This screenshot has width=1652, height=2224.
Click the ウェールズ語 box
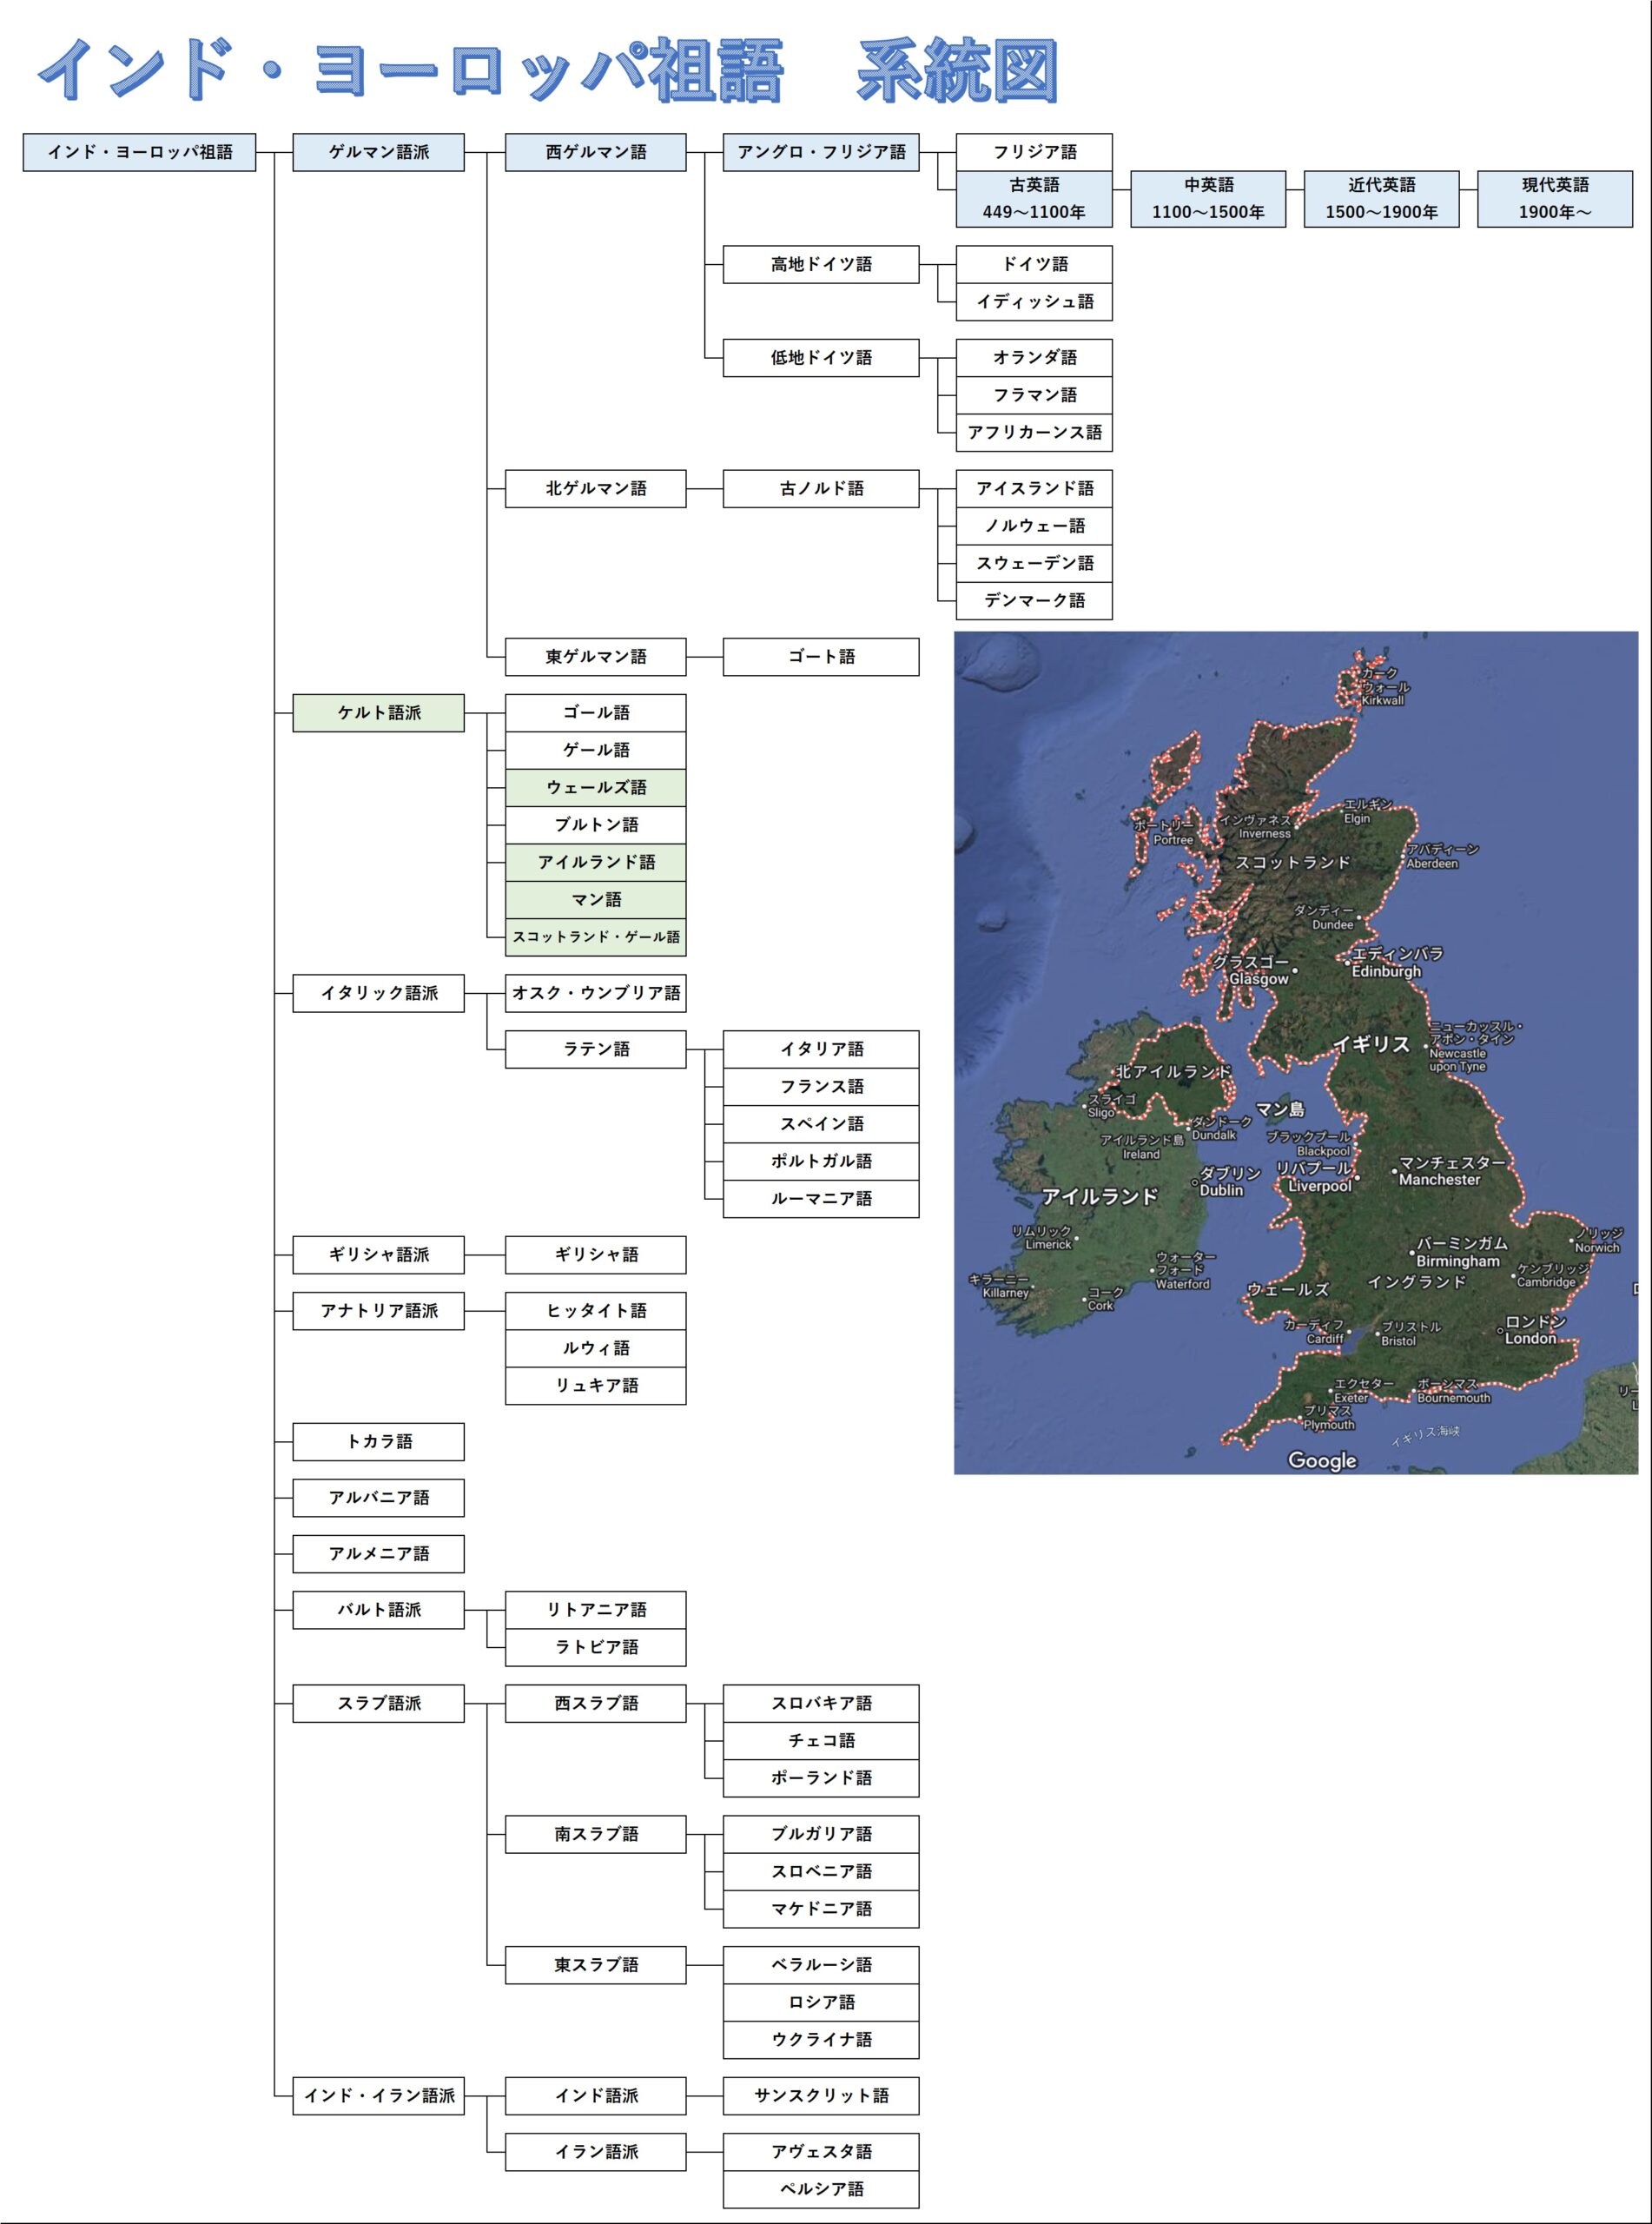pyautogui.click(x=596, y=788)
